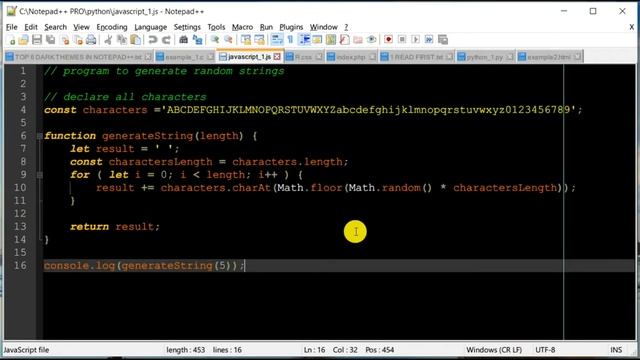This screenshot has height=360, width=640.
Task: Open the Macro menu
Action: point(242,27)
